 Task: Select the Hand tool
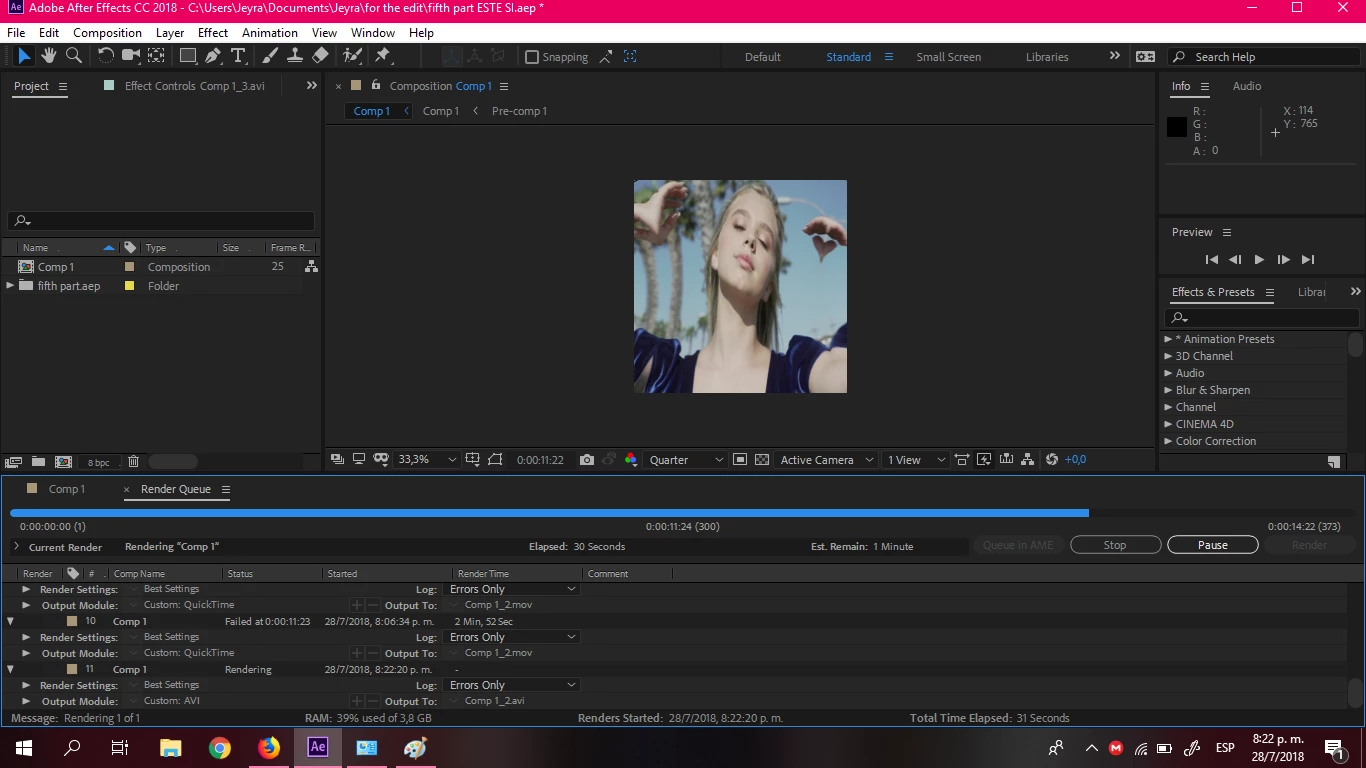tap(48, 56)
